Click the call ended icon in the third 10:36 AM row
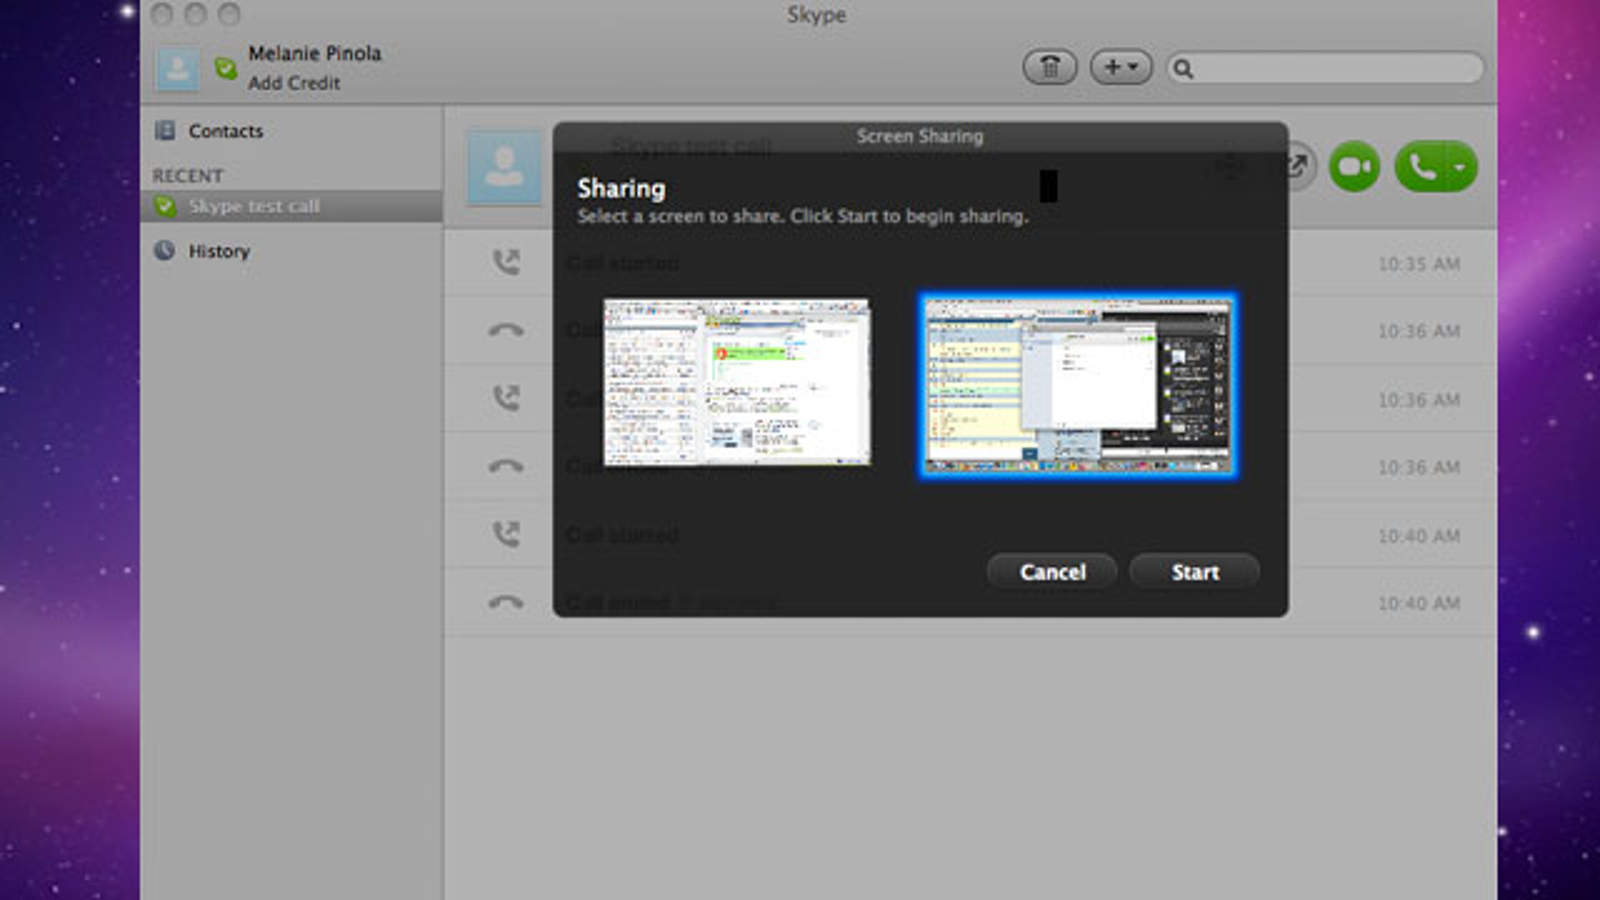 506,466
